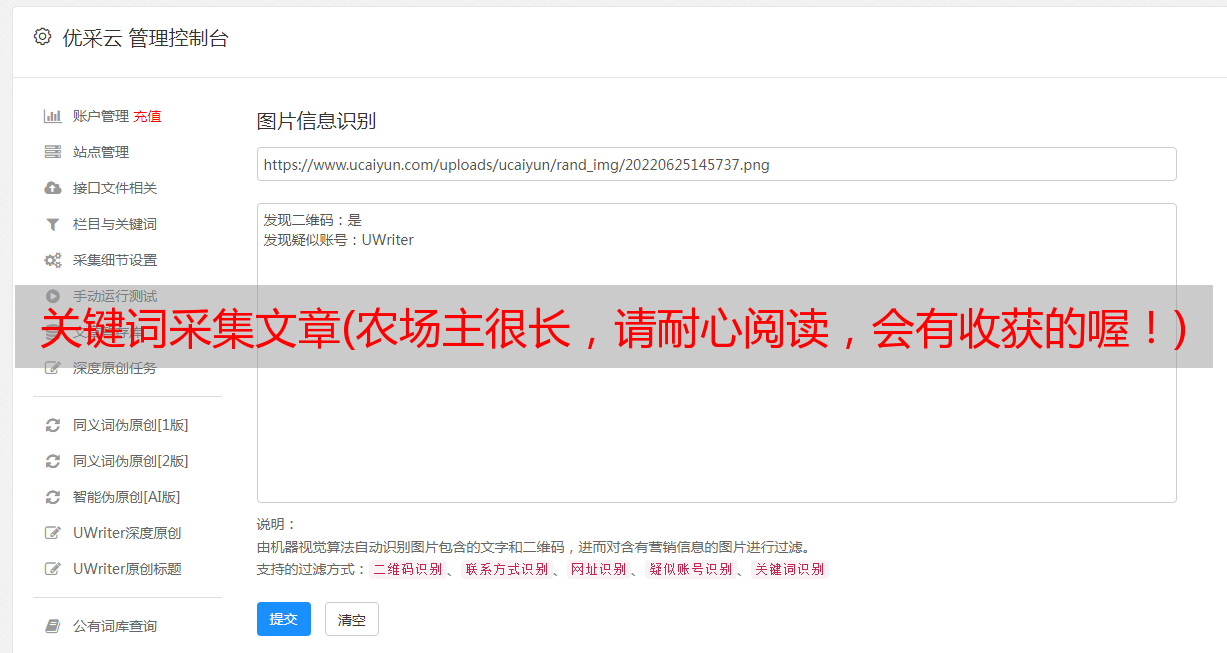
Task: Click the 清空 button
Action: 352,619
